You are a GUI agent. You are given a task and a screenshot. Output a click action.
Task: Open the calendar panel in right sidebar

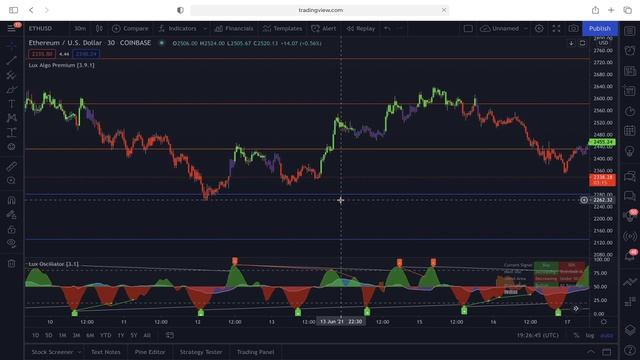pyautogui.click(x=630, y=131)
